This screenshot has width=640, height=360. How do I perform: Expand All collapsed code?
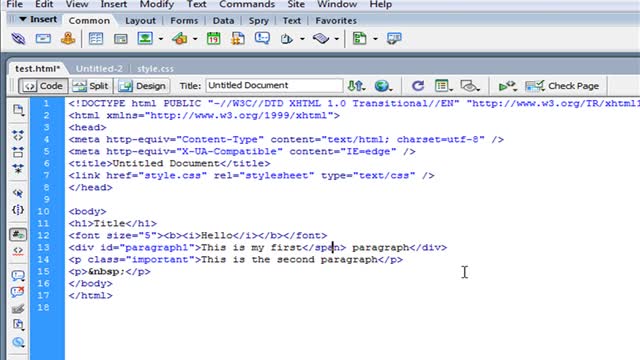(18, 169)
